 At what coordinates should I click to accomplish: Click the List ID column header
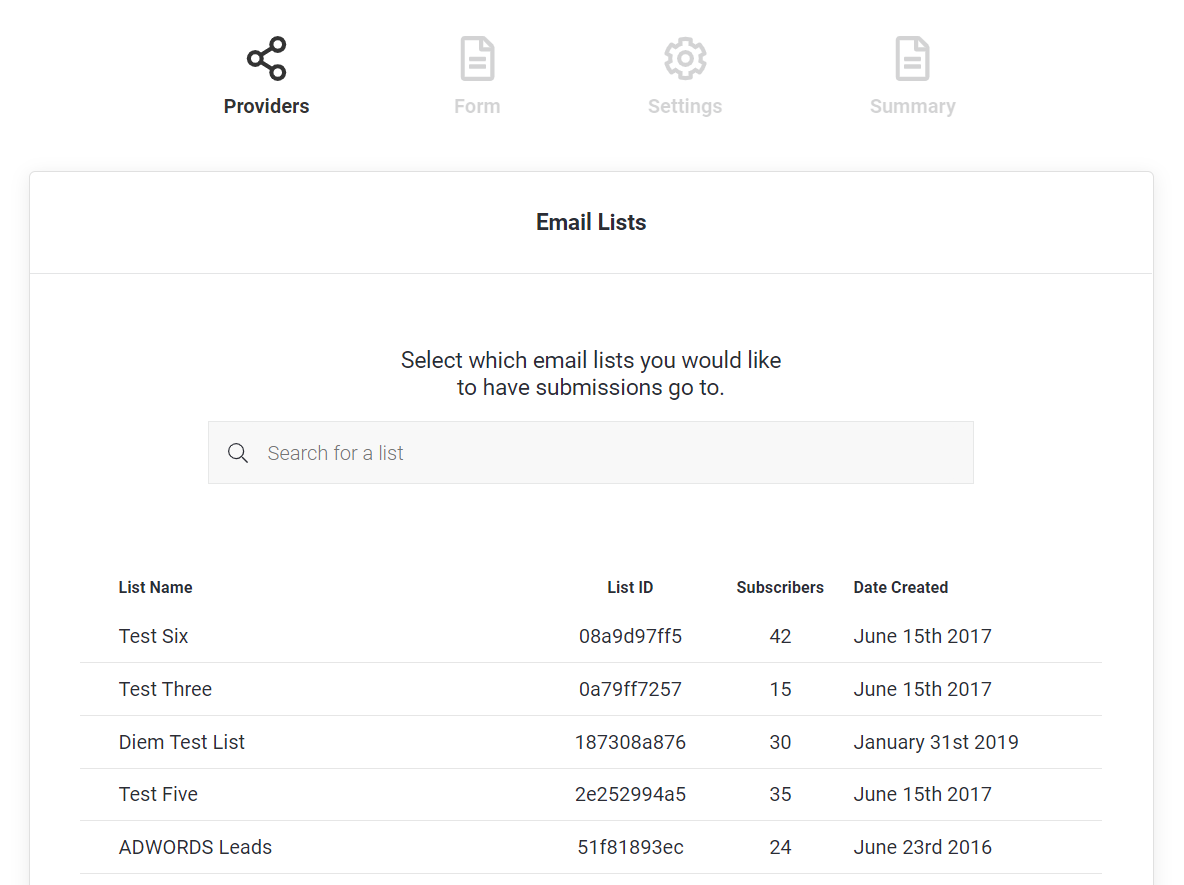[630, 587]
